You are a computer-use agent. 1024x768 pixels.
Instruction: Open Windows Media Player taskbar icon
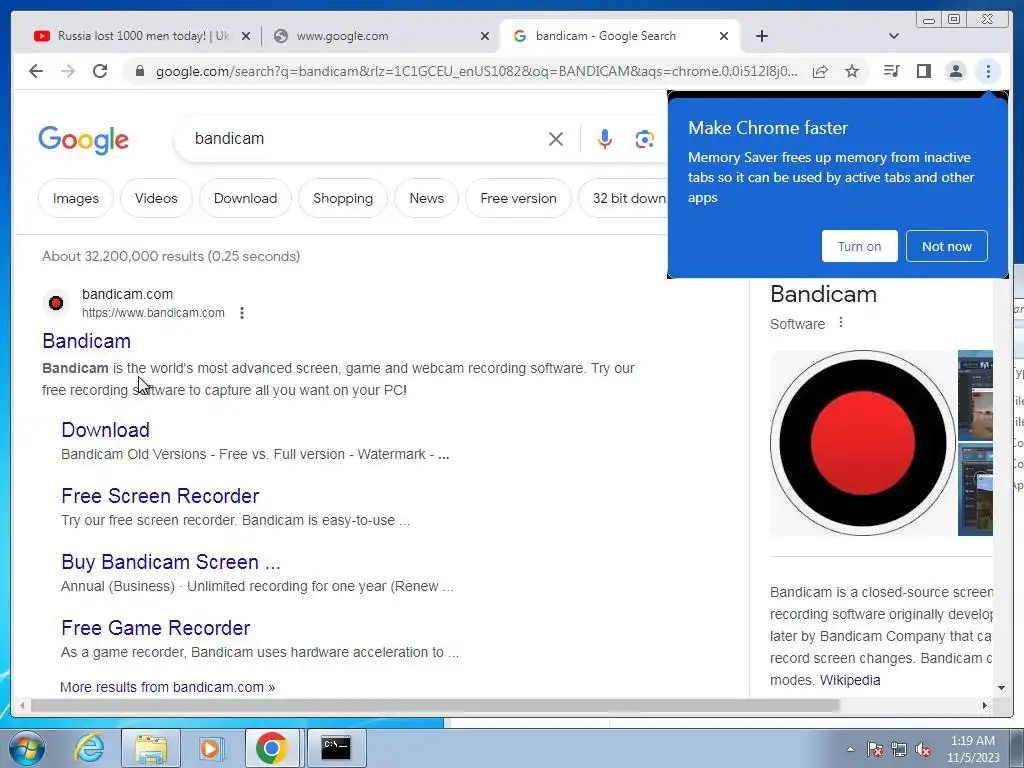pyautogui.click(x=211, y=748)
